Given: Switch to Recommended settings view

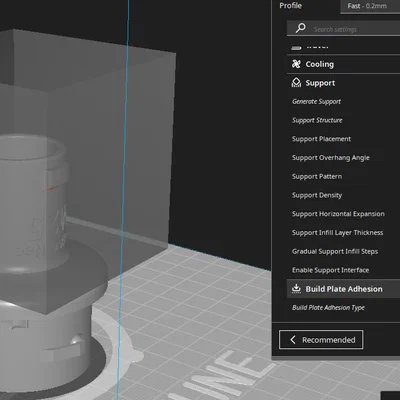Looking at the screenshot, I should (321, 340).
